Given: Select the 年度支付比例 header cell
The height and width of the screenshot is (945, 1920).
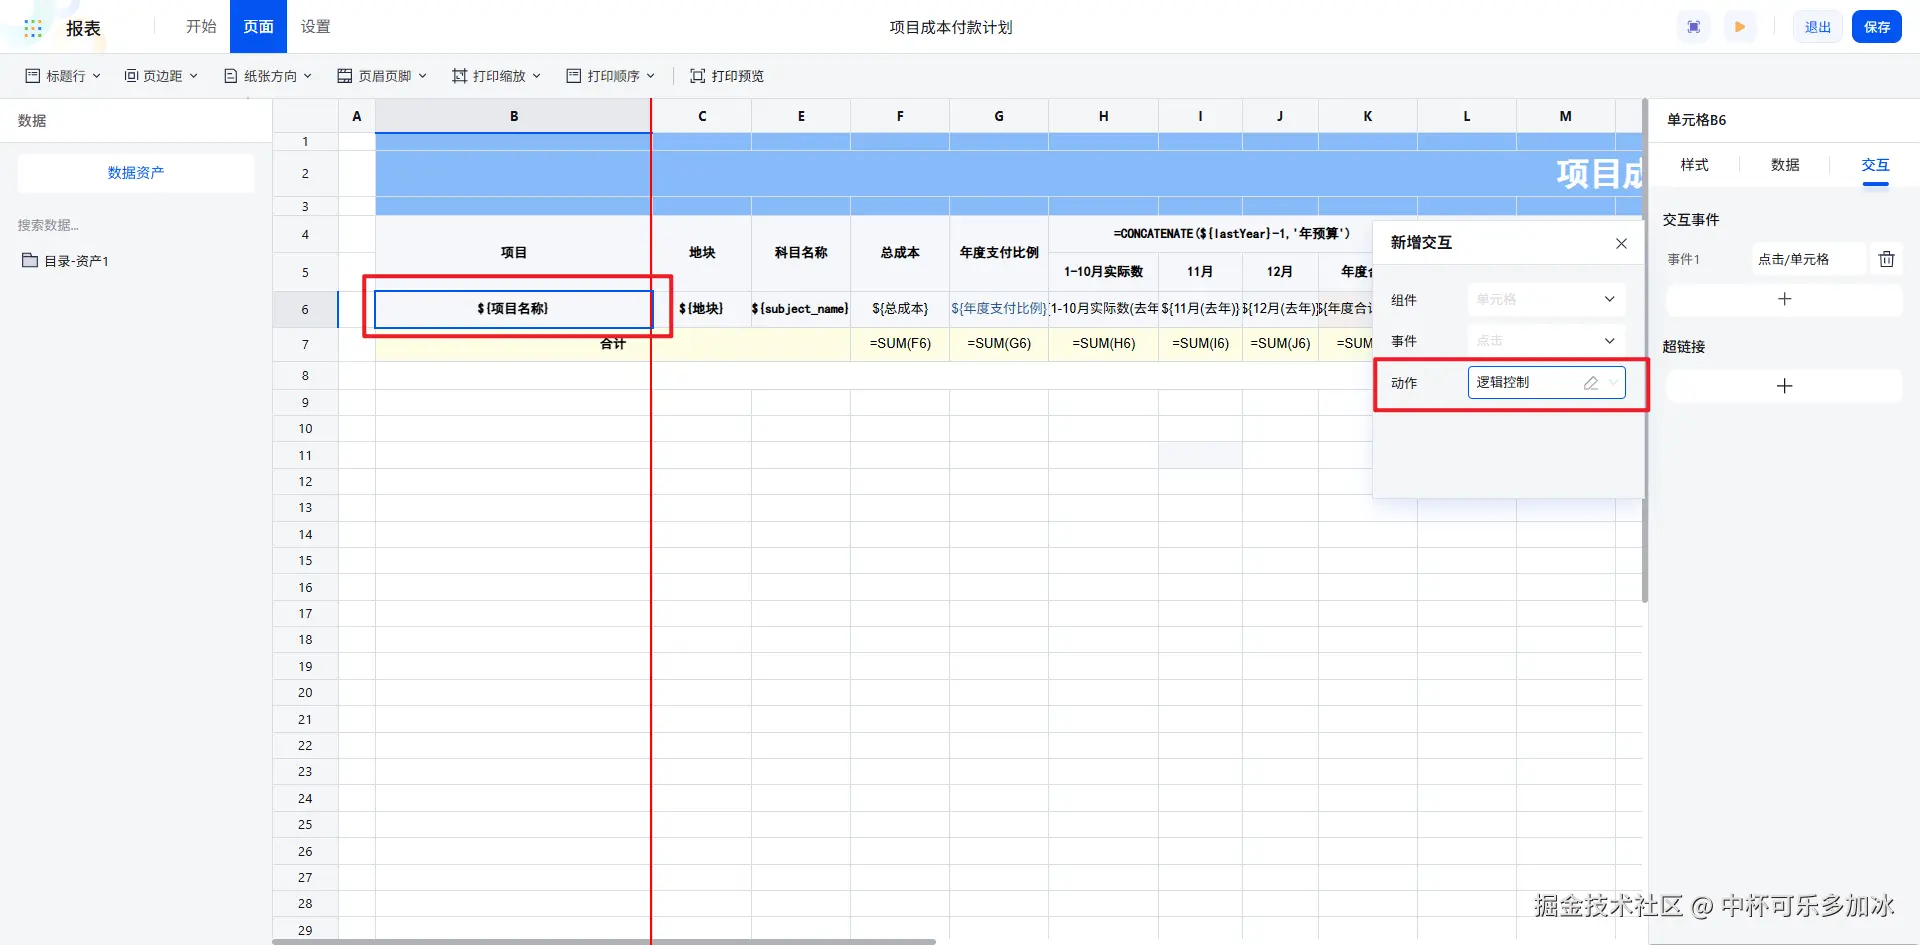Looking at the screenshot, I should coord(999,253).
